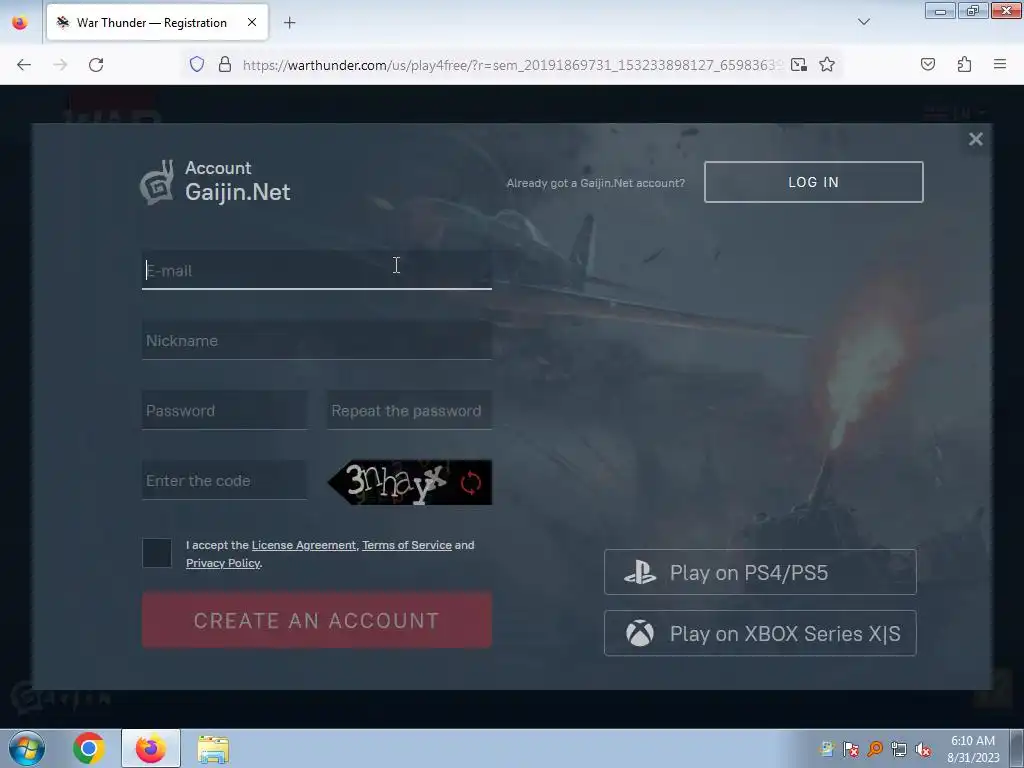Launch Chrome from the taskbar
This screenshot has height=768, width=1024.
pos(89,748)
